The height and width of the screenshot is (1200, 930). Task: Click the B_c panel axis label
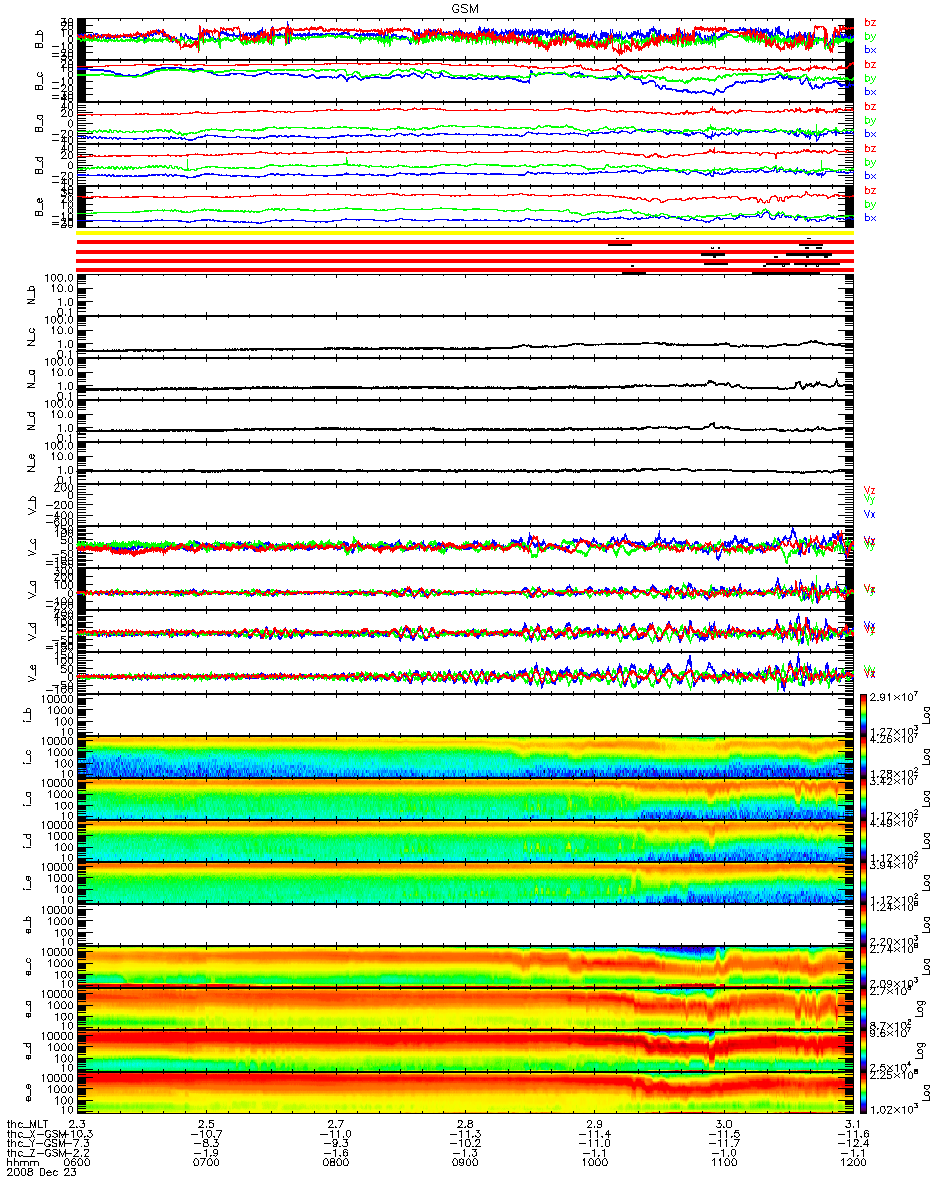pyautogui.click(x=39, y=82)
